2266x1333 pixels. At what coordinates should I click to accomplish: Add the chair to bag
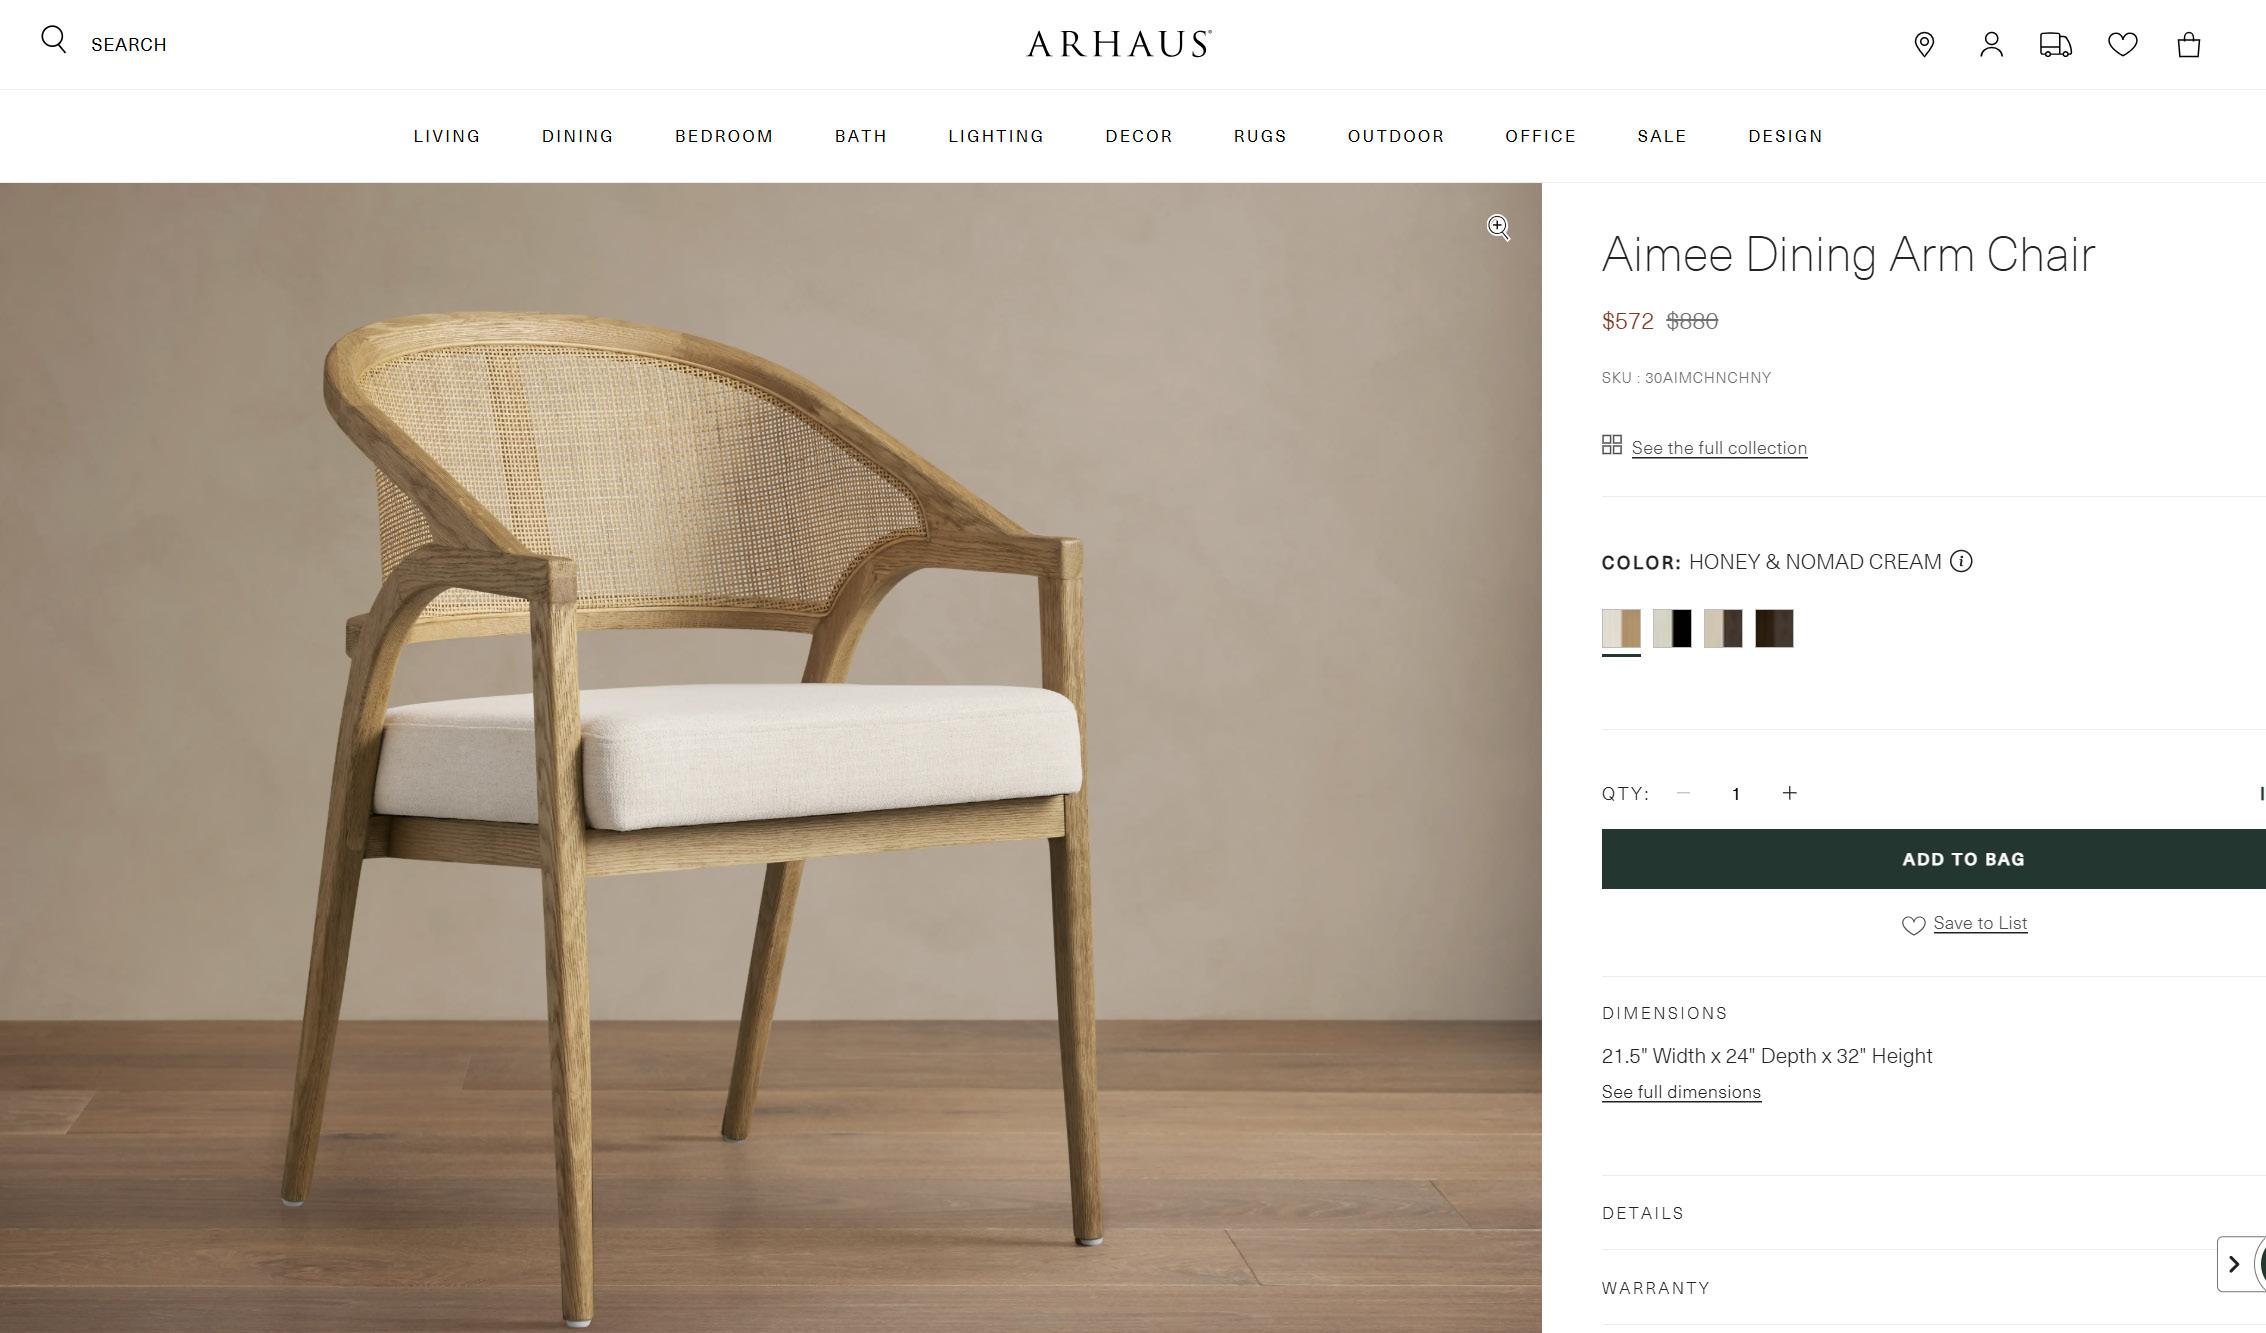tap(1934, 859)
